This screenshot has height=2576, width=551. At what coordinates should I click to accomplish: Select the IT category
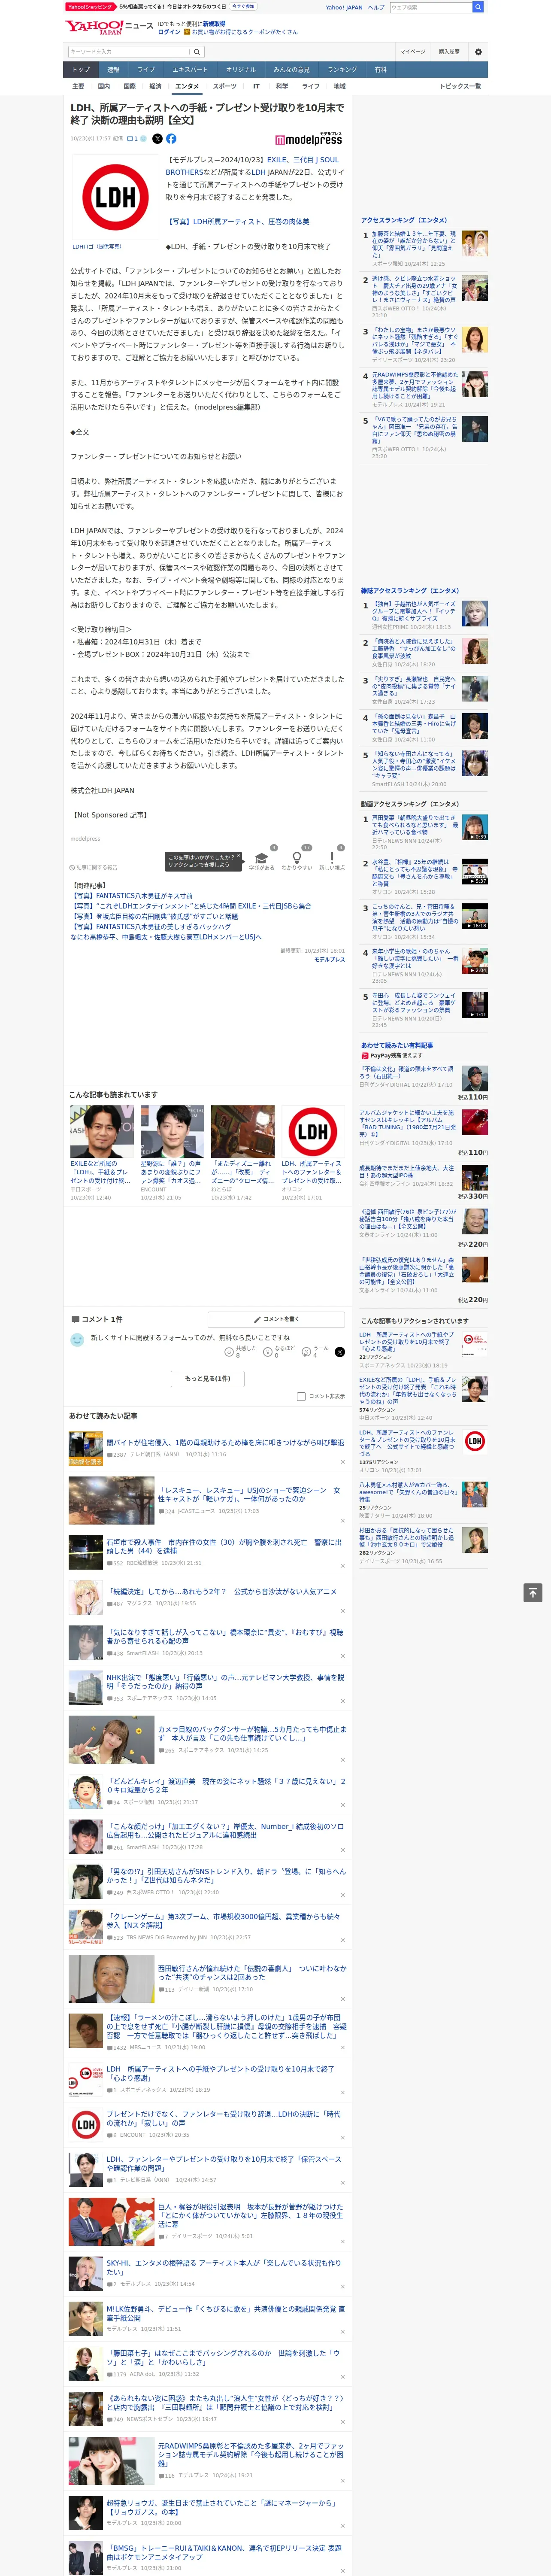tap(256, 87)
